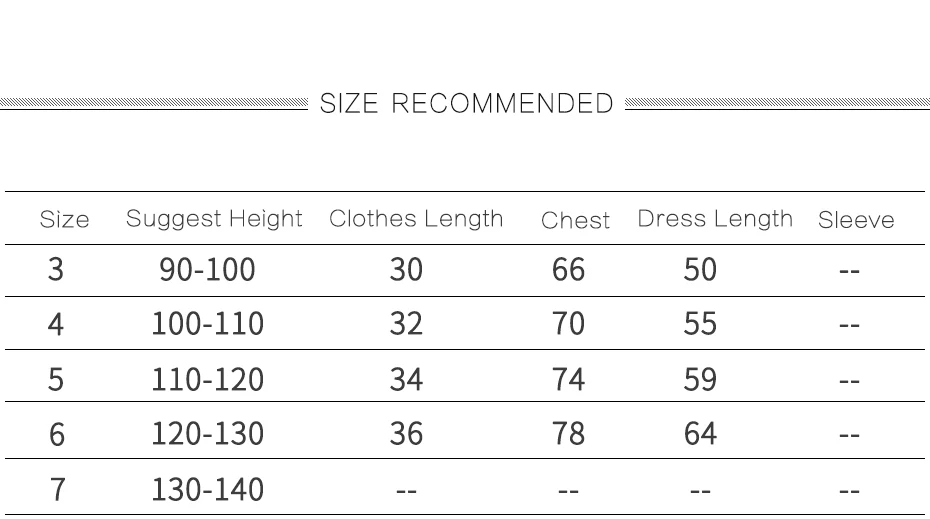Select chest value 70
The height and width of the screenshot is (519, 930).
568,324
